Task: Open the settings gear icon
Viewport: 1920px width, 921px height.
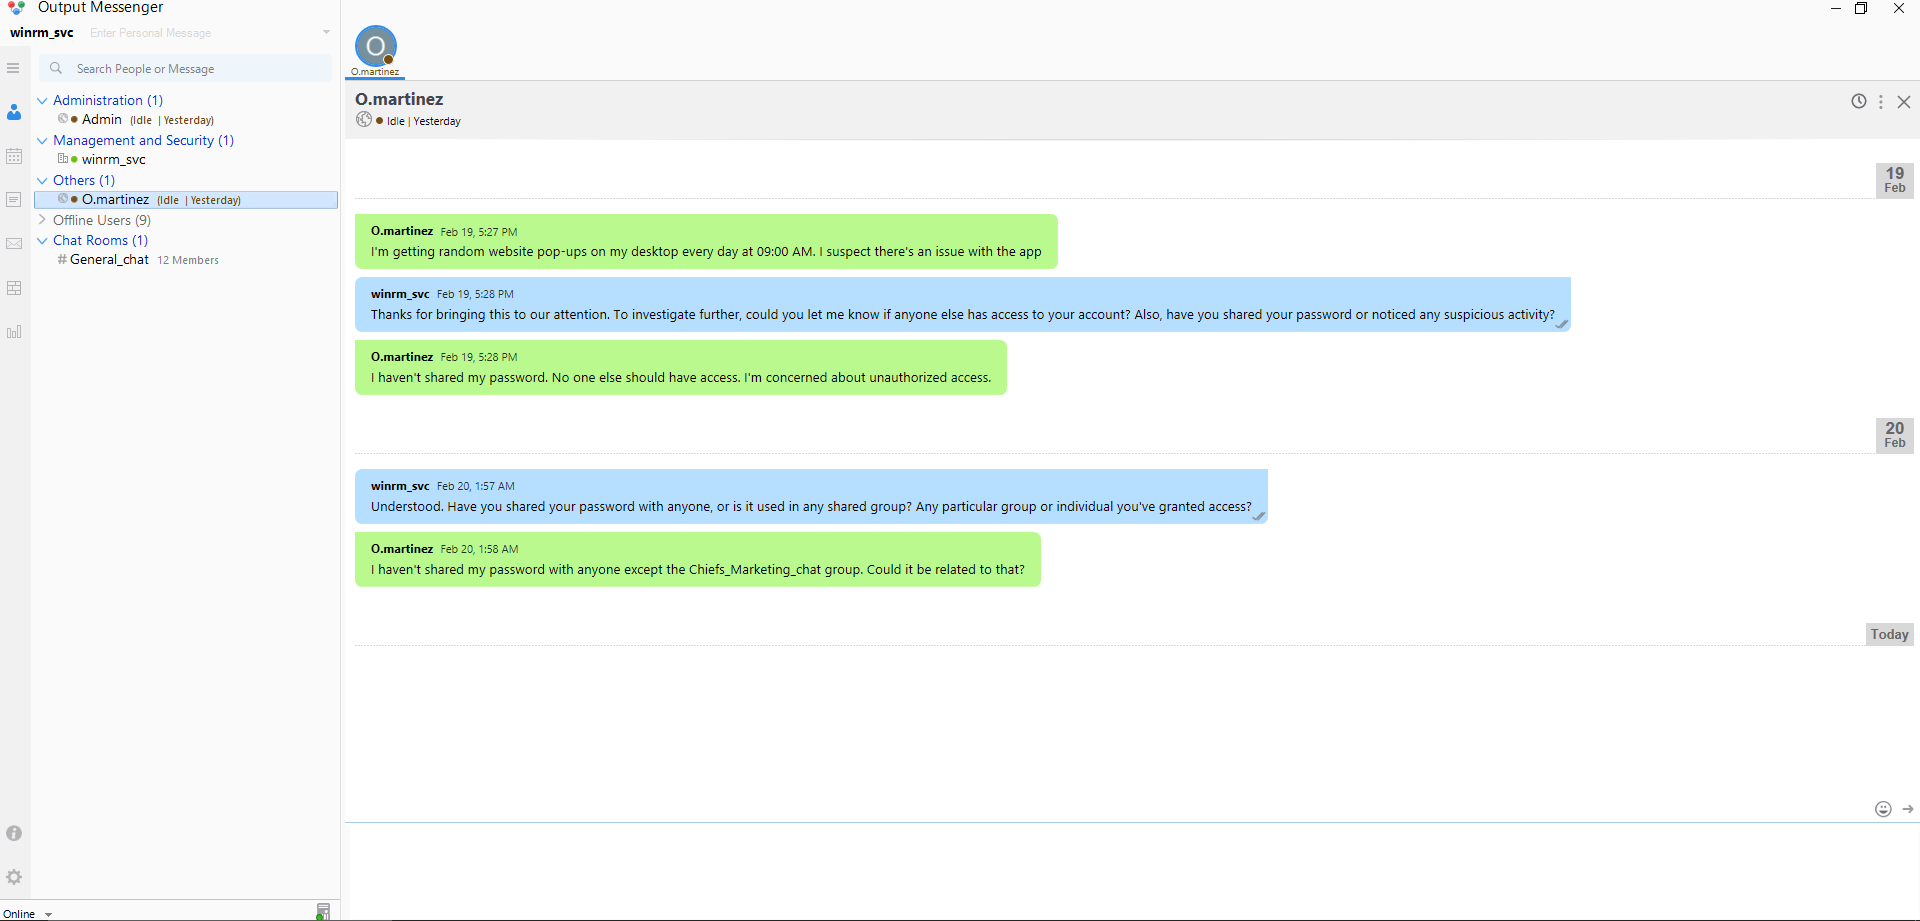Action: point(14,877)
